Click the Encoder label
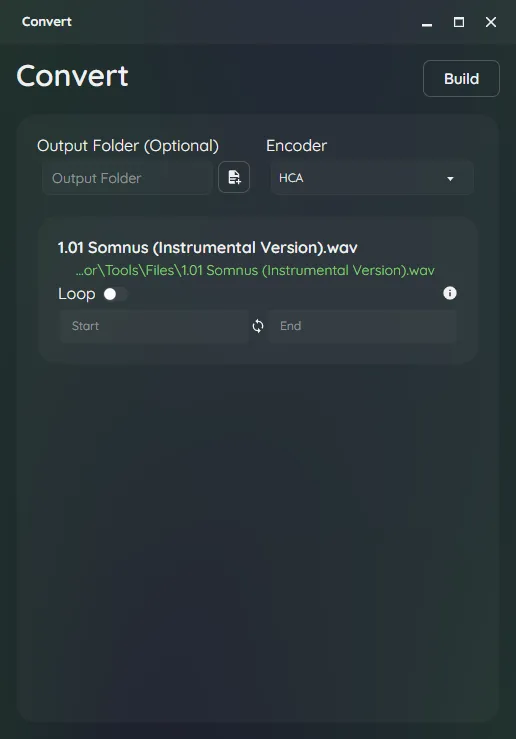The width and height of the screenshot is (516, 739). coord(296,146)
